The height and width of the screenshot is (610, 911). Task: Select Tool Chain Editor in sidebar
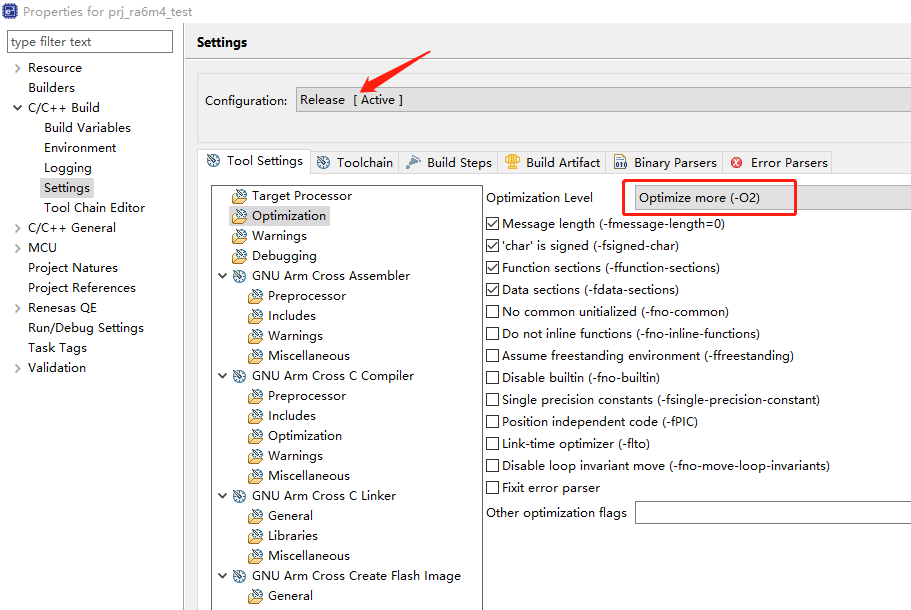pos(94,208)
